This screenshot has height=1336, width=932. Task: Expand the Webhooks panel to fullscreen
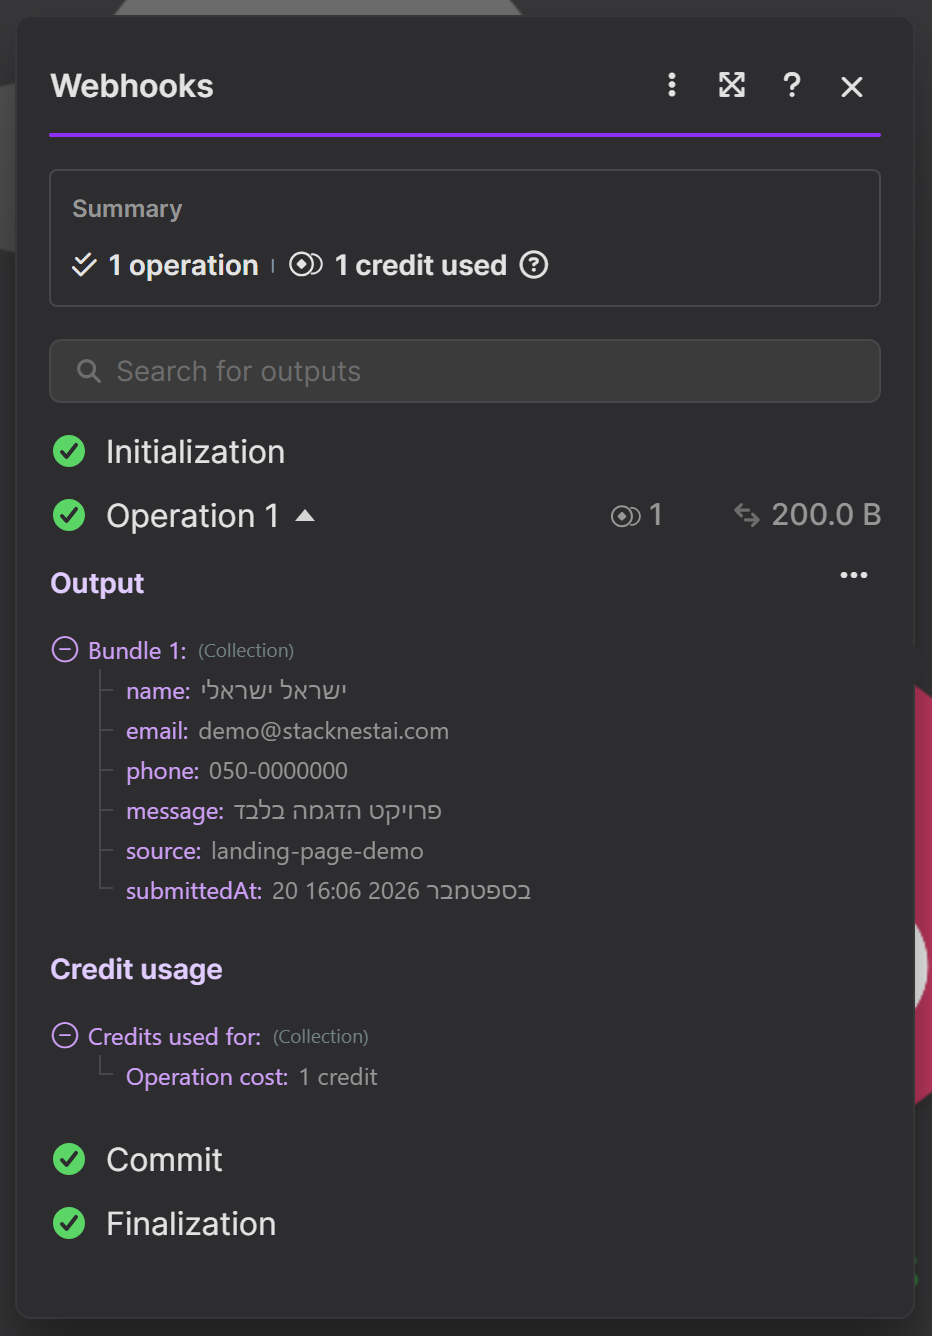[x=732, y=85]
